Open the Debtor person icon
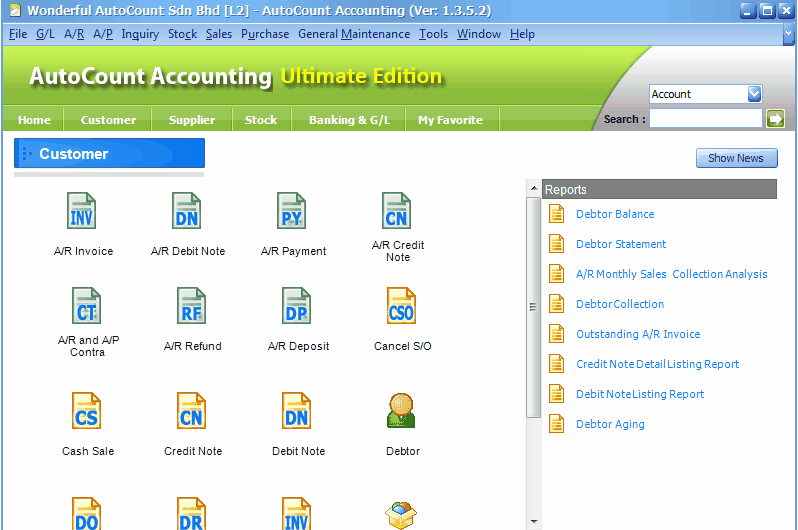 (x=401, y=410)
